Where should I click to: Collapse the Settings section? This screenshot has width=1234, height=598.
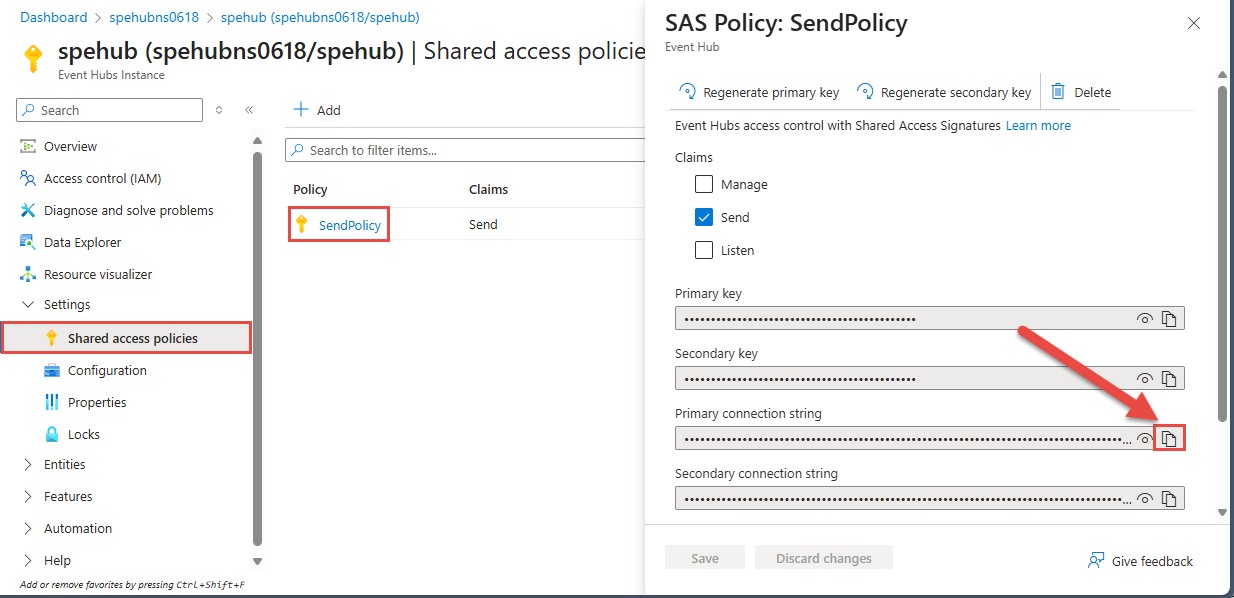[x=27, y=304]
